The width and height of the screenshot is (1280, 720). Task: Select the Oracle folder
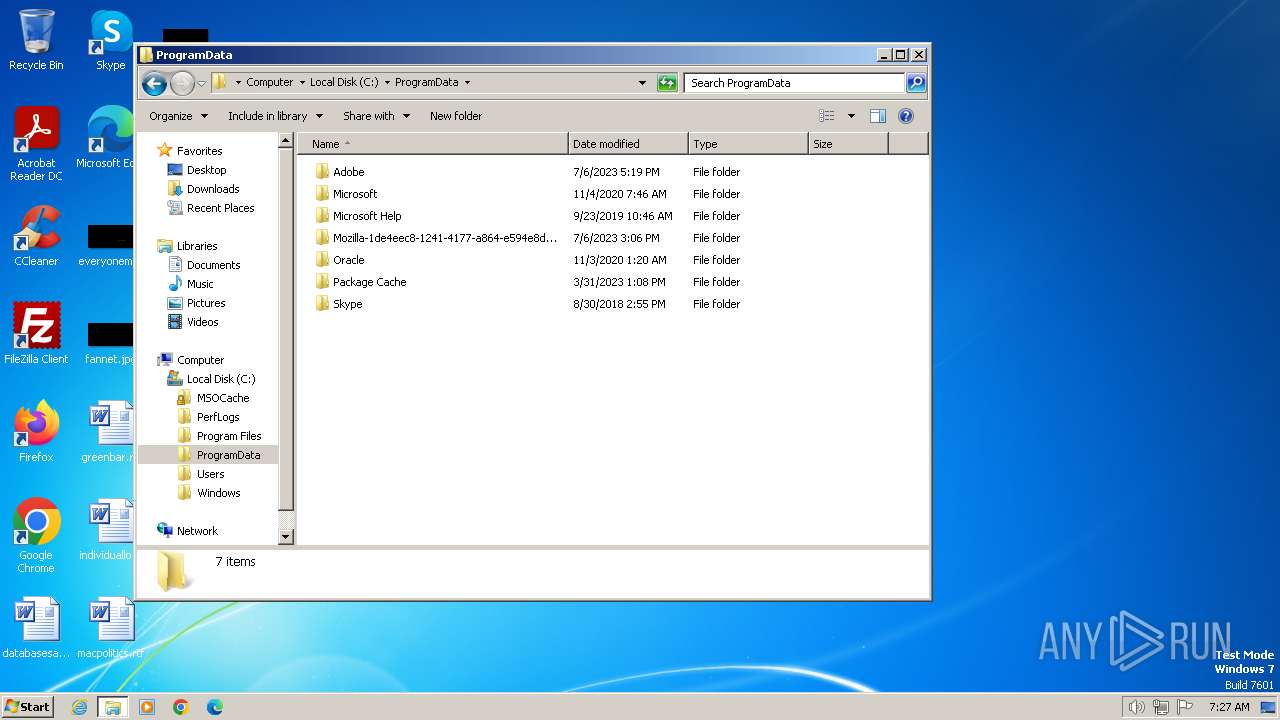[348, 260]
